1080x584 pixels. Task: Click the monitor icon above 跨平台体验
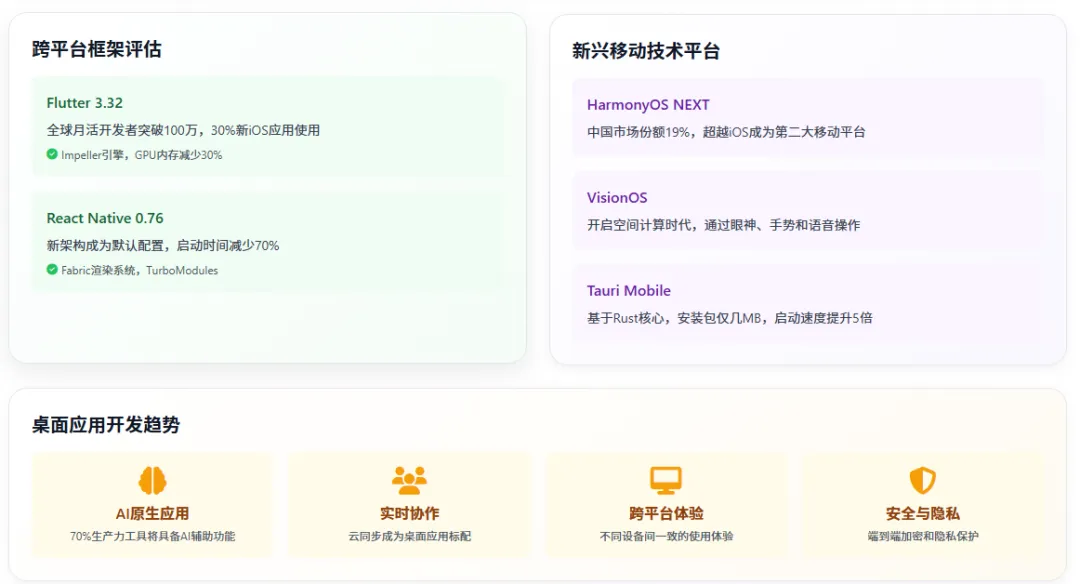[x=666, y=480]
